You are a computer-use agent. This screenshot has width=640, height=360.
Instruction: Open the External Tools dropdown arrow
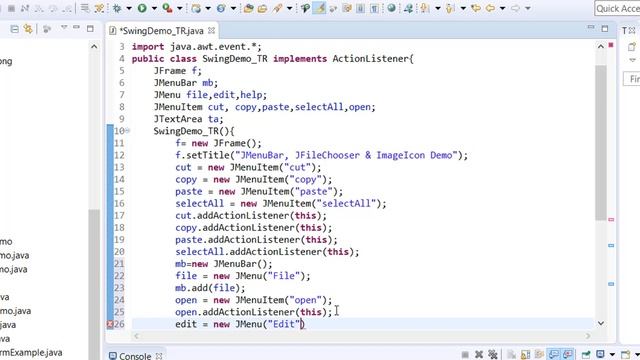179,8
